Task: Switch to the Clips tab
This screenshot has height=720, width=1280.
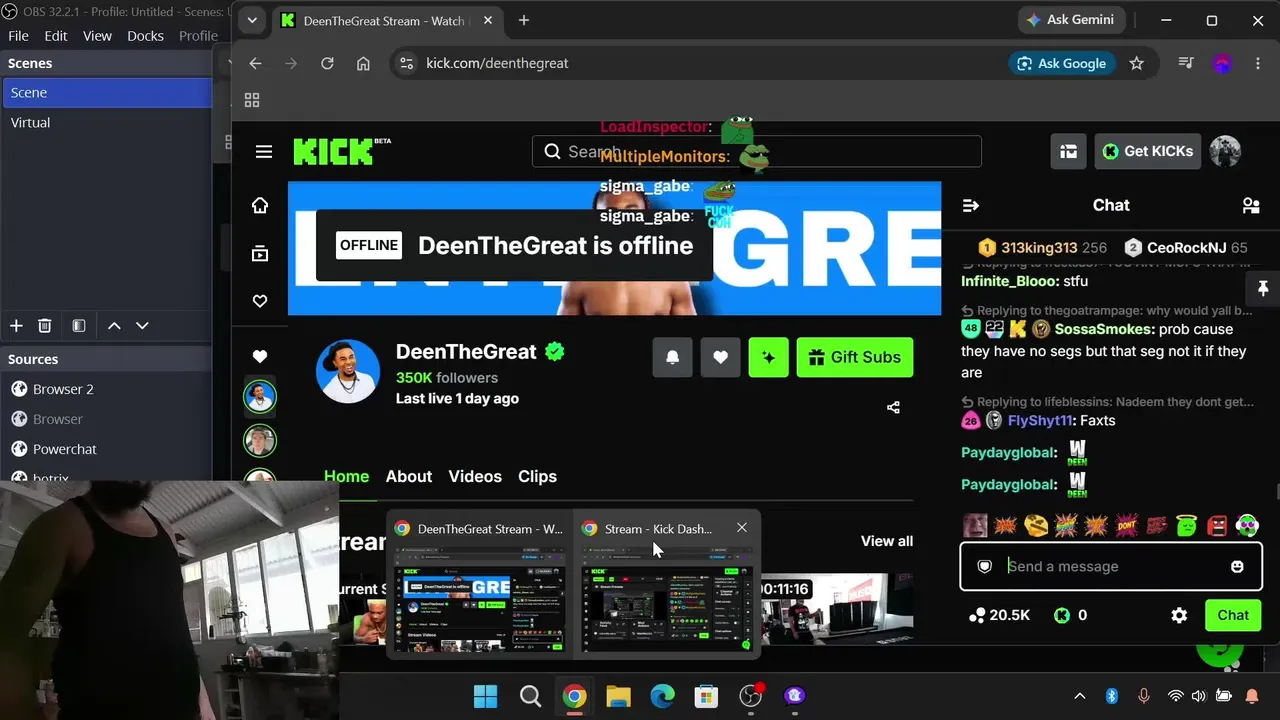Action: pos(537,476)
